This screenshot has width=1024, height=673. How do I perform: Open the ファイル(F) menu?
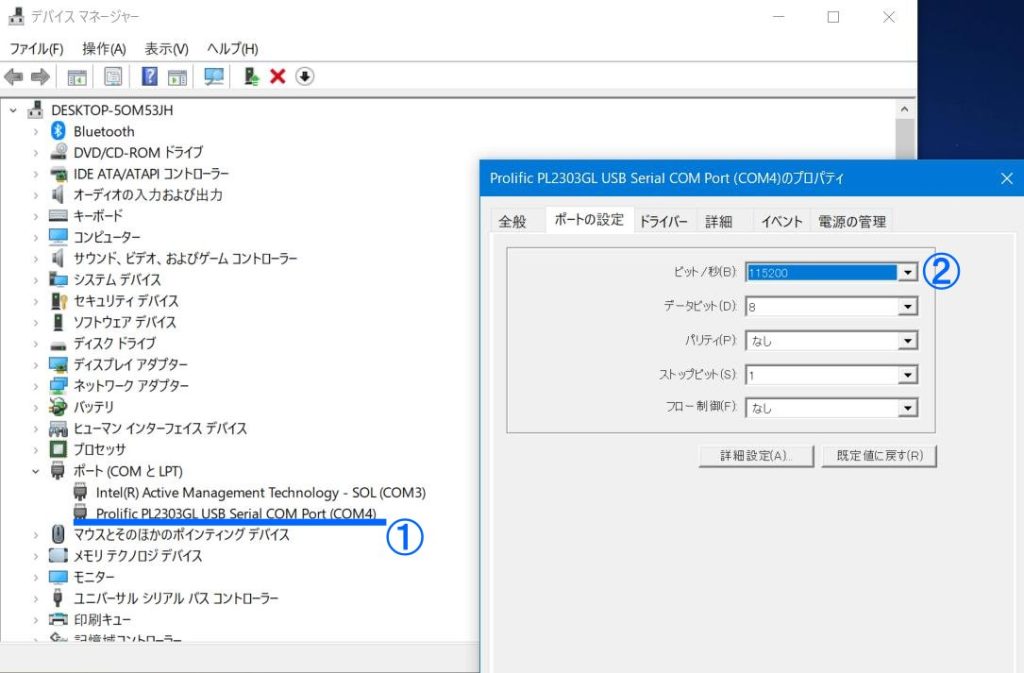pyautogui.click(x=37, y=49)
